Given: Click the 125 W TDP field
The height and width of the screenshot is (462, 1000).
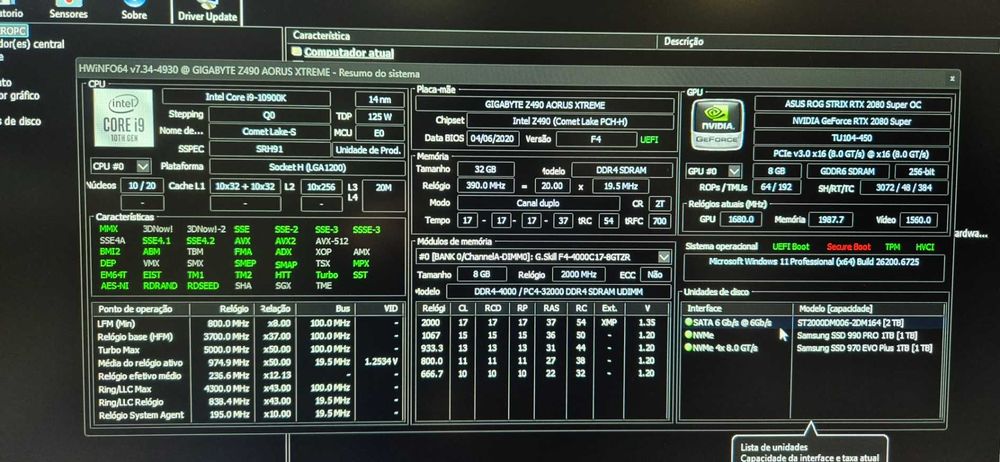Looking at the screenshot, I should pos(379,117).
